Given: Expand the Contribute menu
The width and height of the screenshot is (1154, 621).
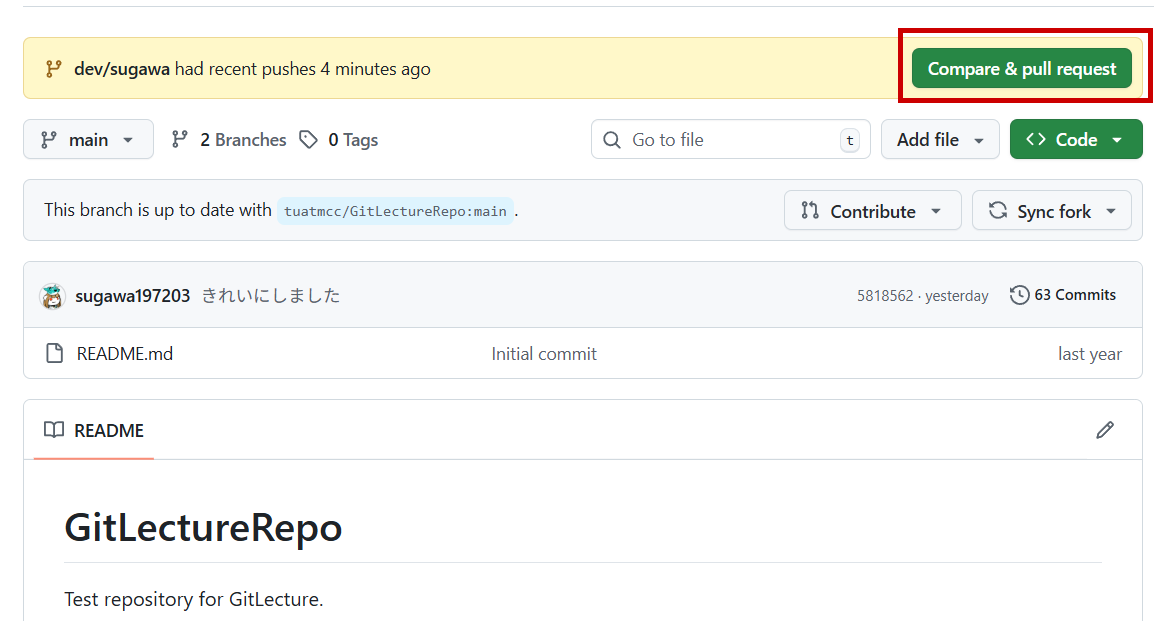Looking at the screenshot, I should (872, 211).
